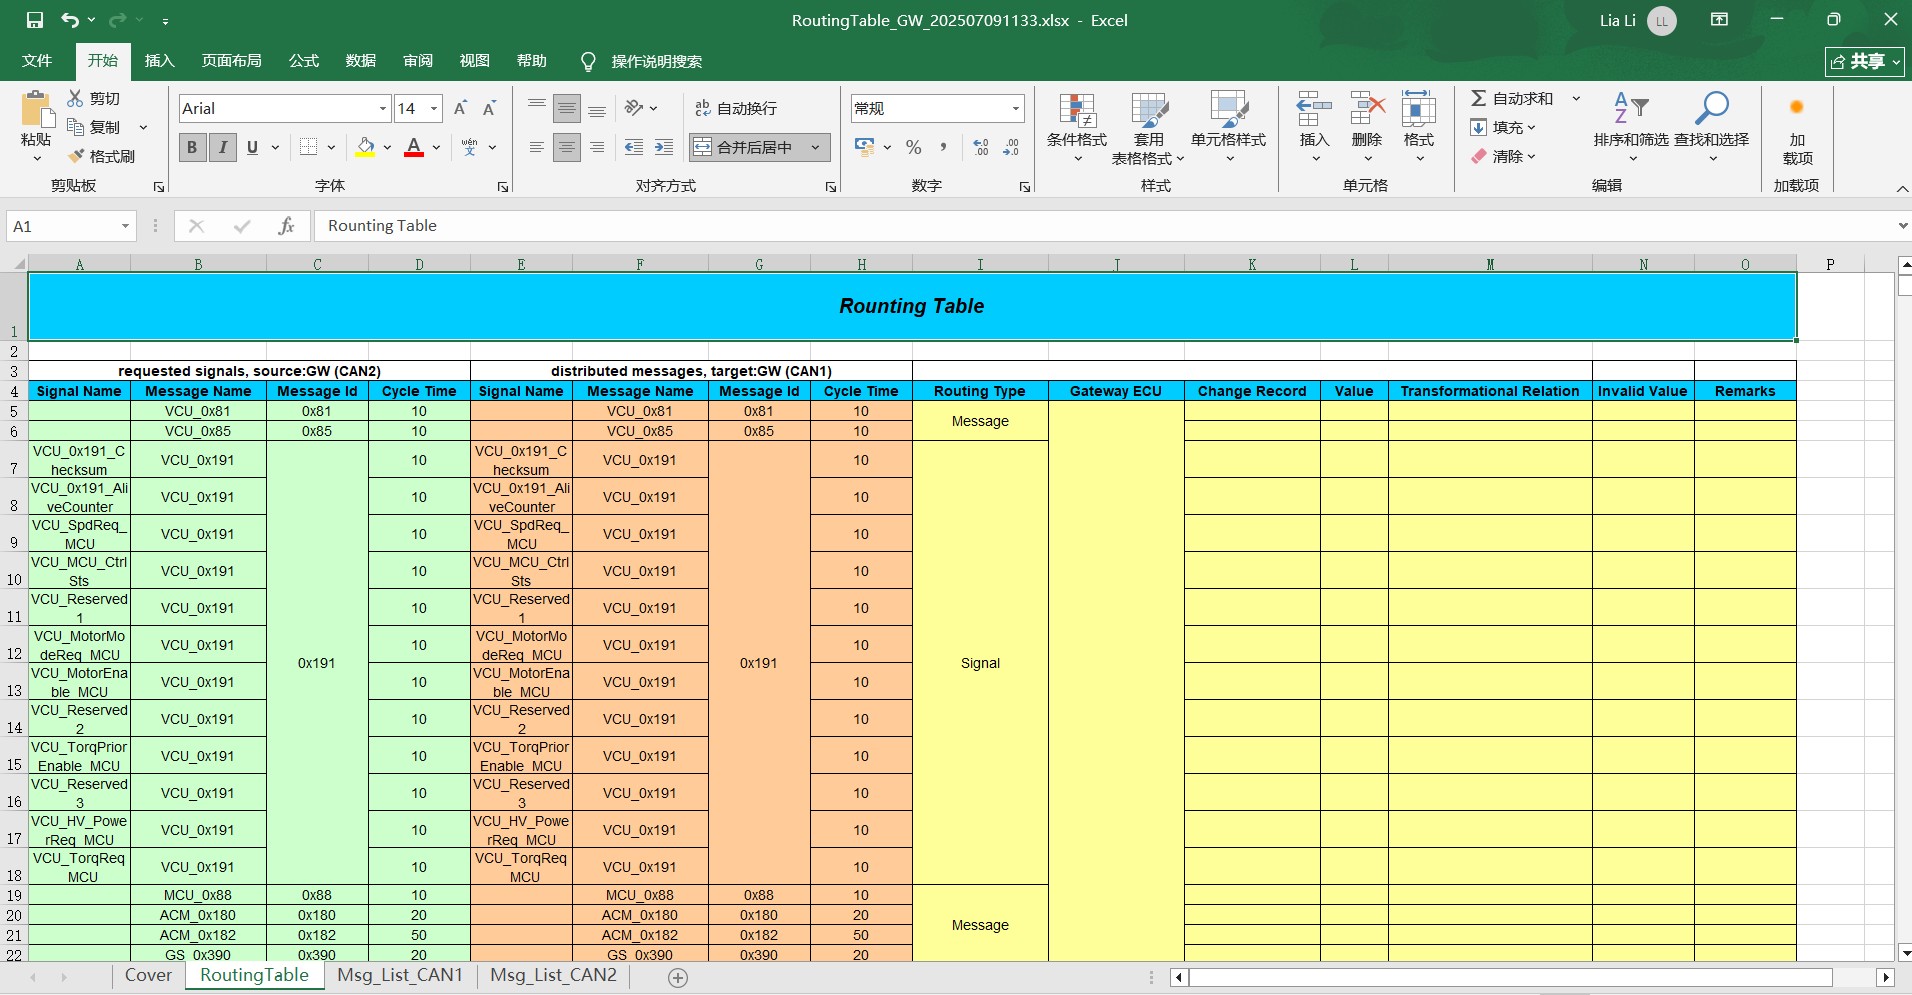
Task: Click the yellow fill color bucket
Action: coord(365,148)
